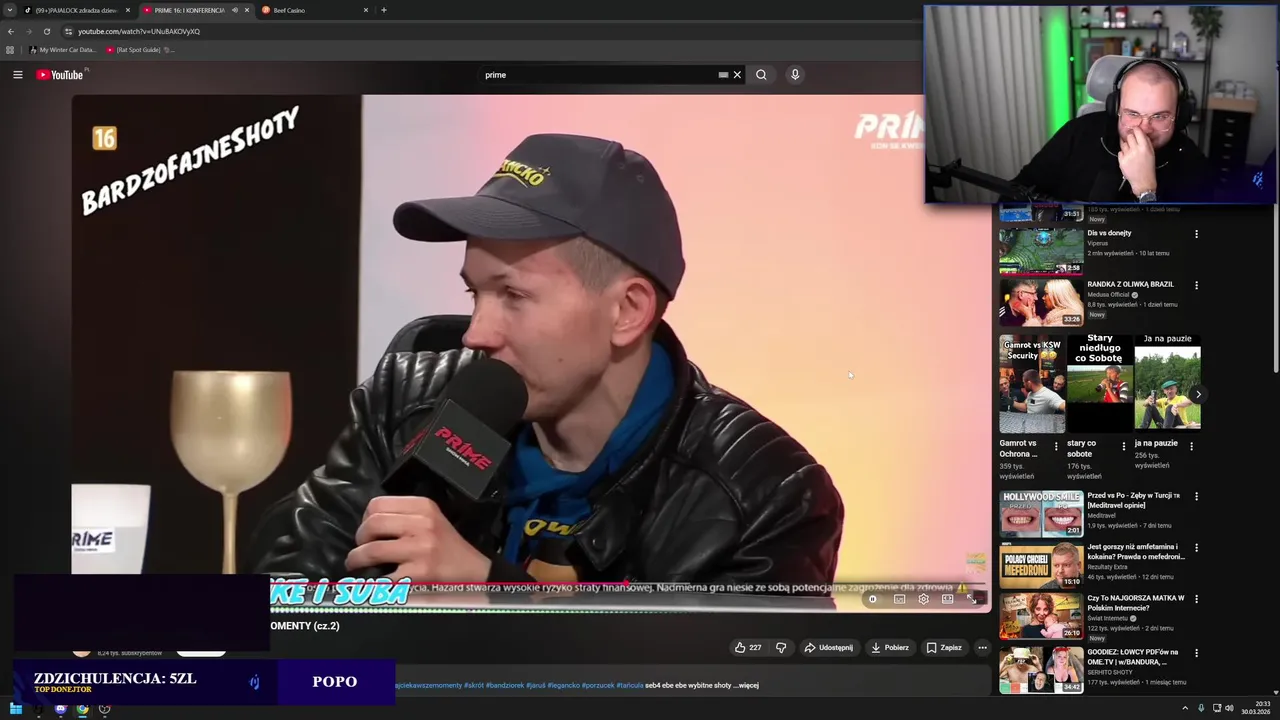Image resolution: width=1280 pixels, height=720 pixels.
Task: Go to YouTube home via the logo
Action: coord(61,75)
